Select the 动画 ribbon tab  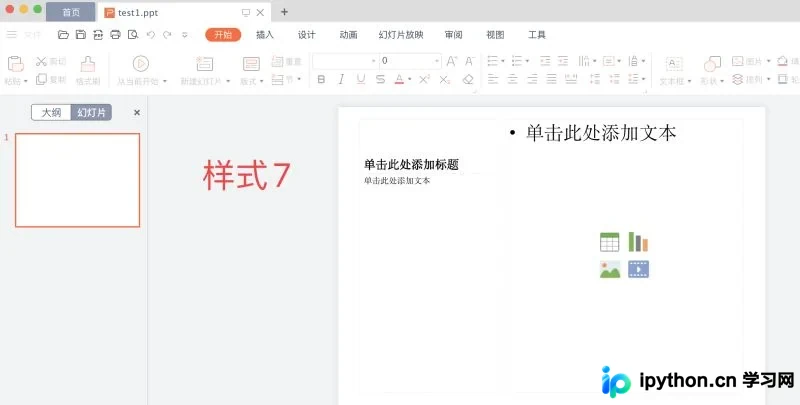coord(348,35)
